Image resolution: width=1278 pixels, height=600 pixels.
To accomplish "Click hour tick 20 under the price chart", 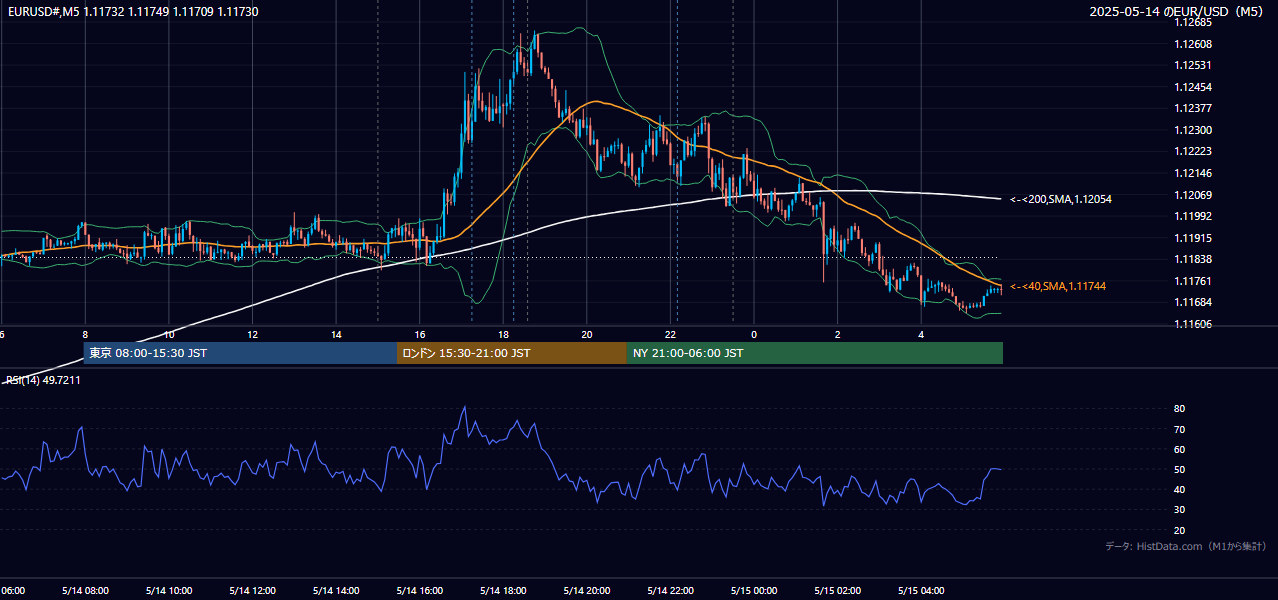I will [587, 334].
